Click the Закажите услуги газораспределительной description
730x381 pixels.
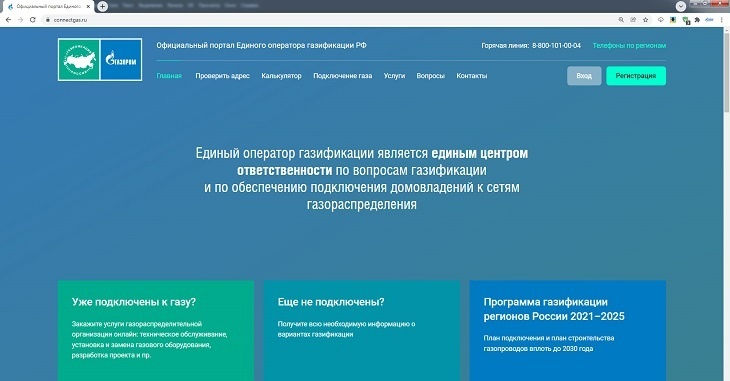[x=149, y=340]
